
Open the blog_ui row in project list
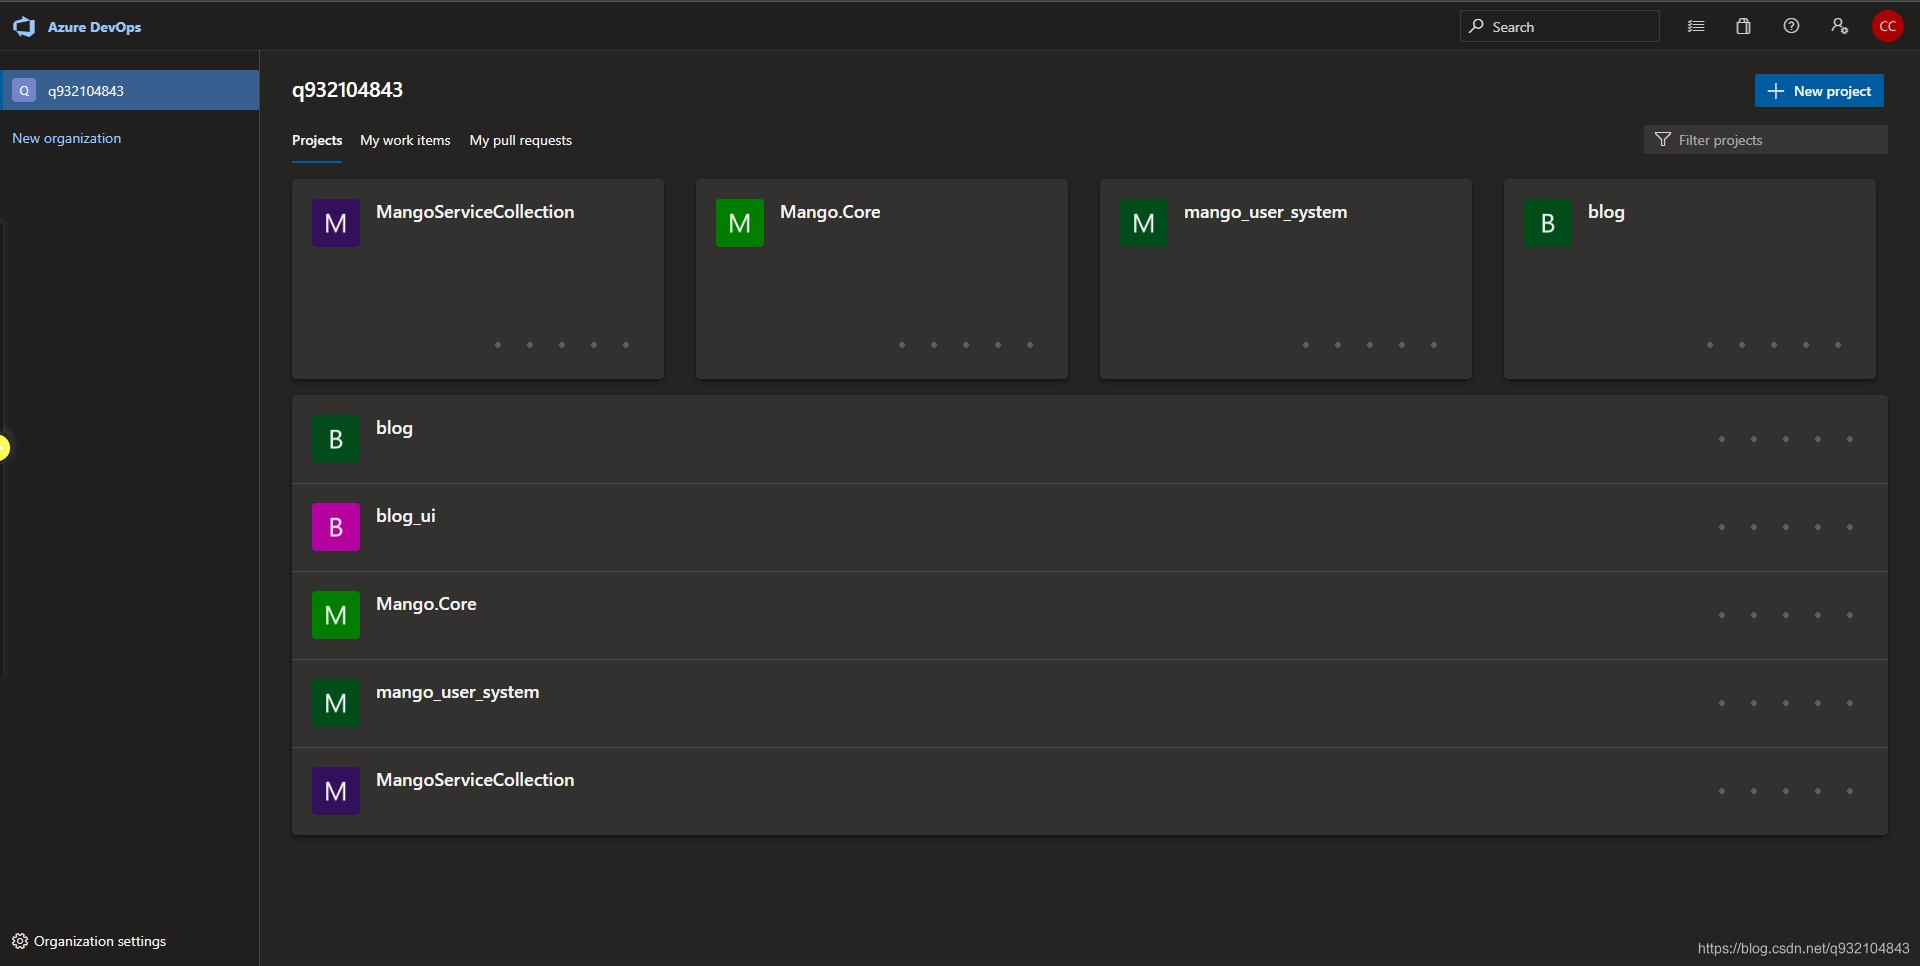tap(1090, 527)
